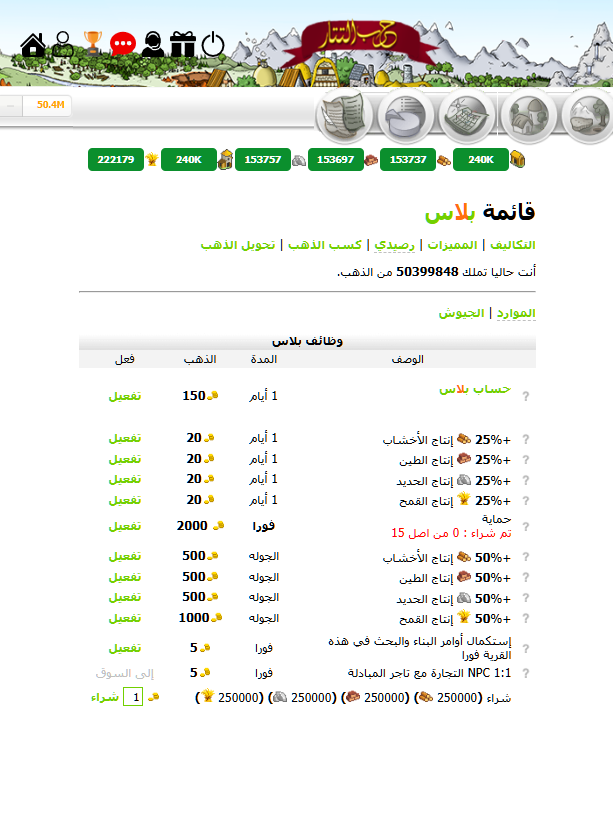Click the home house icon
This screenshot has height=828, width=613.
tap(33, 45)
